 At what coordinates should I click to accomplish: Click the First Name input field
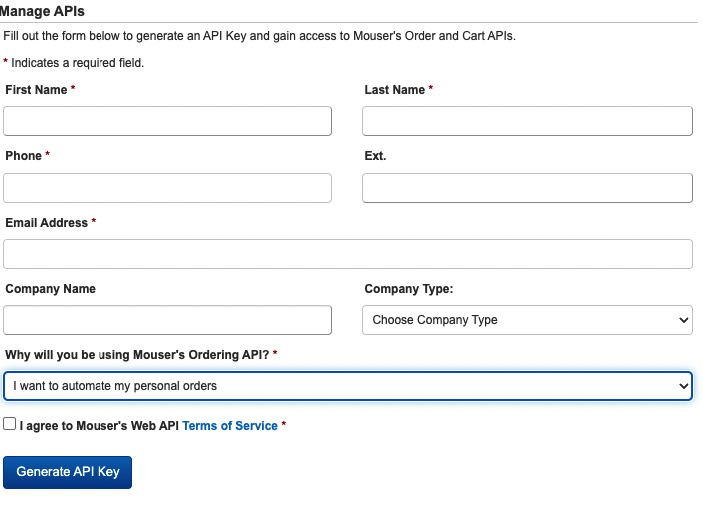tap(167, 121)
